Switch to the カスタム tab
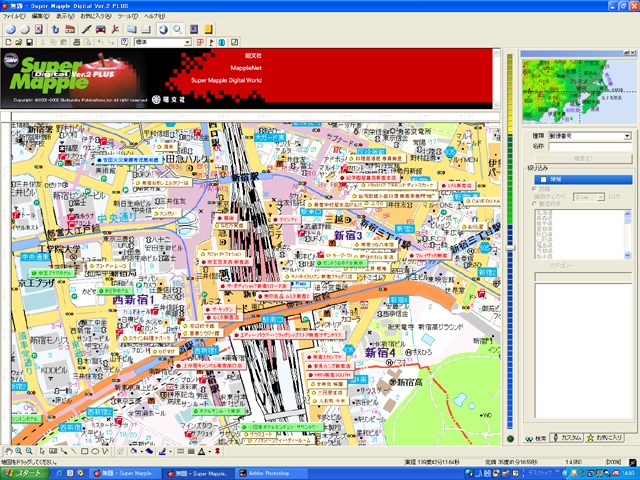This screenshot has width=640, height=480. pyautogui.click(x=567, y=438)
